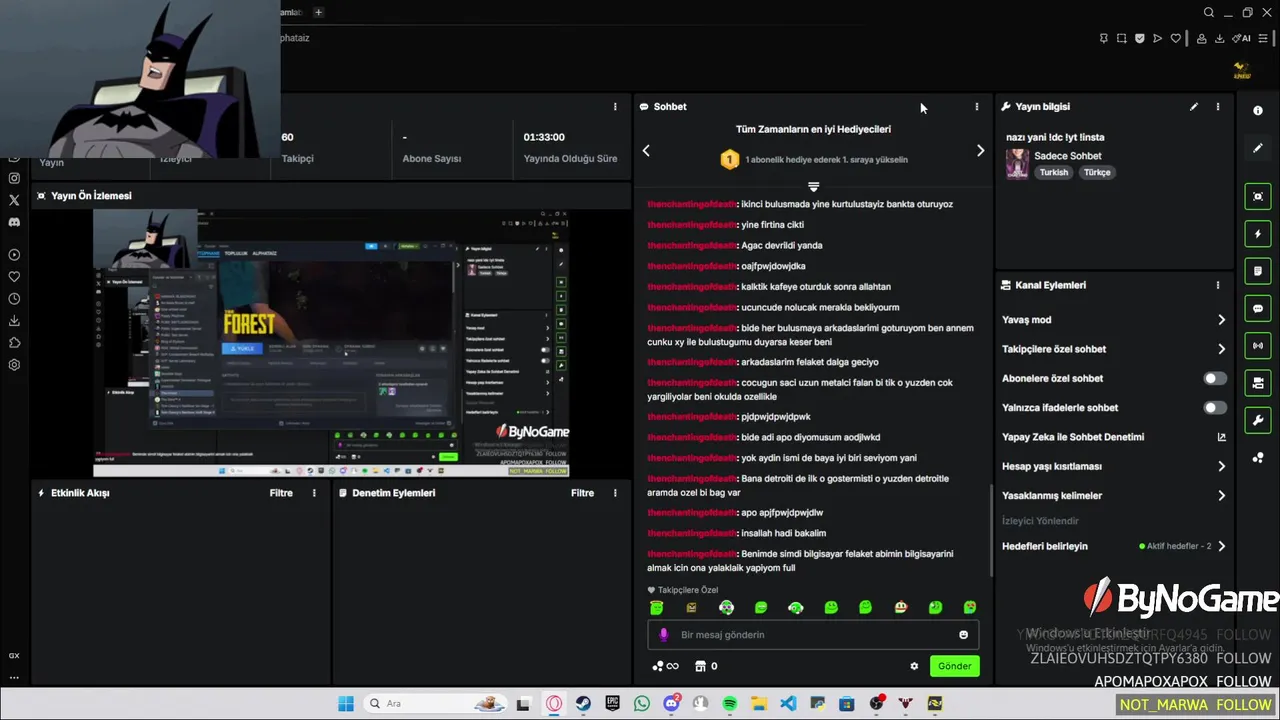Viewport: 1280px width, 720px height.
Task: Click the Bir mesaj gönderin input field
Action: 813,635
